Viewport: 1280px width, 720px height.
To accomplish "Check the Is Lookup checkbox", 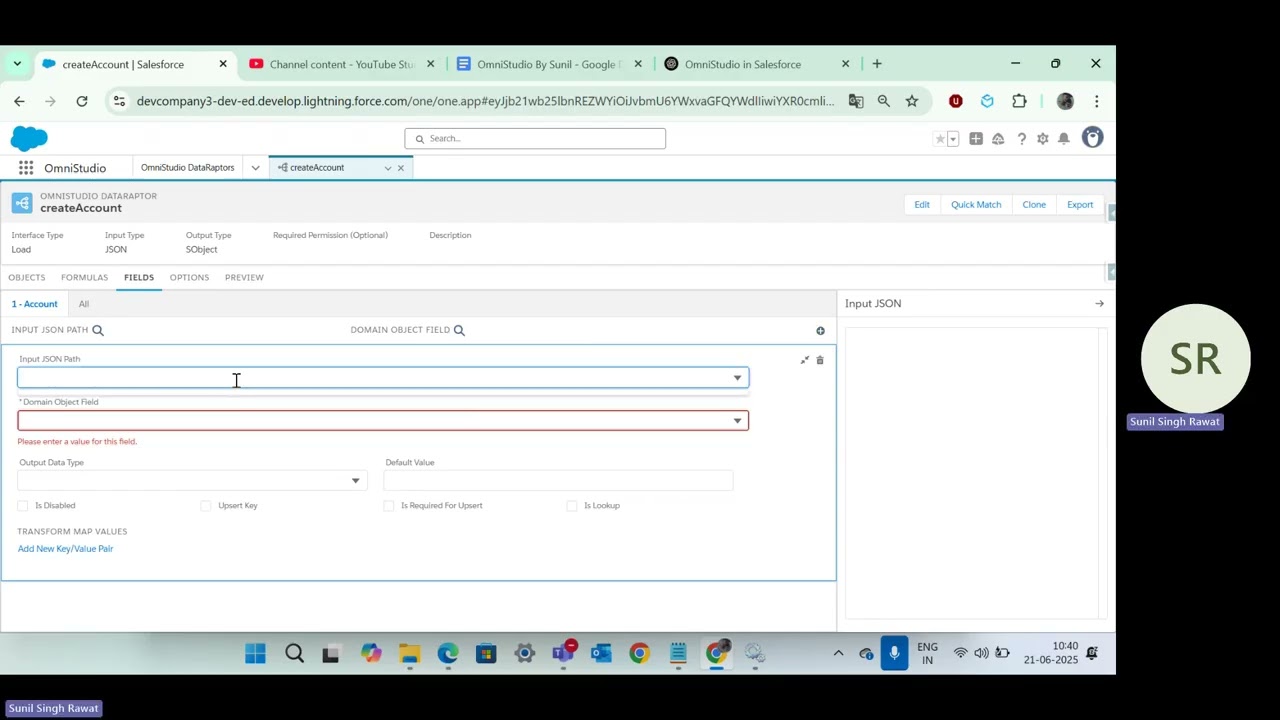I will [572, 506].
